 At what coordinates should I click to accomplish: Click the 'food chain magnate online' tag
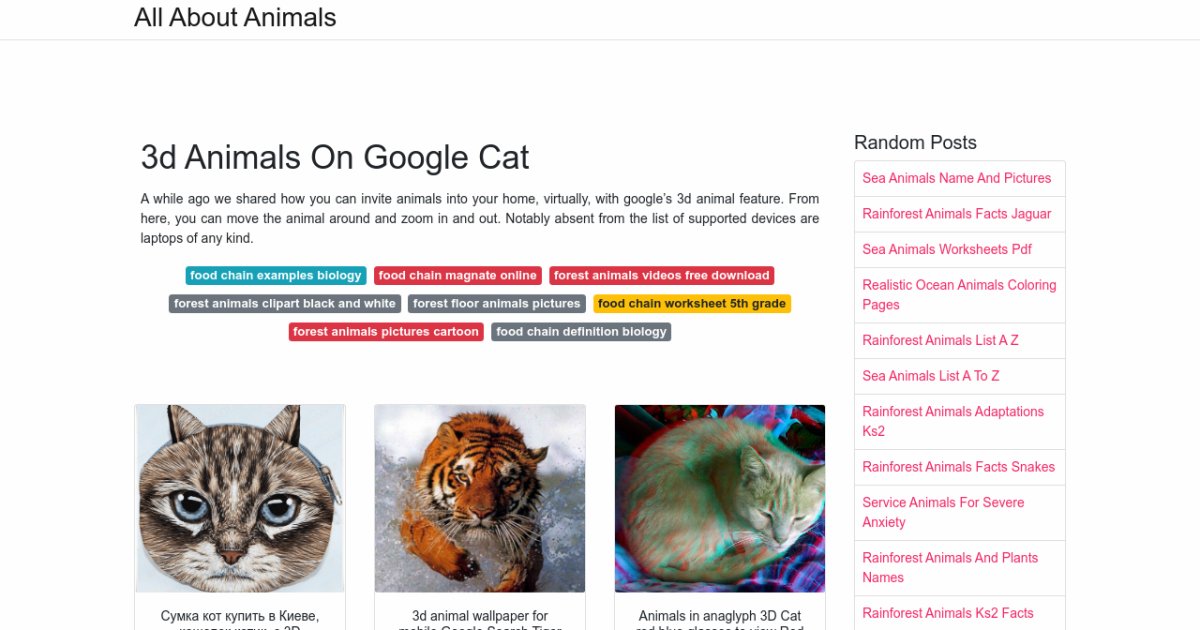(x=458, y=276)
